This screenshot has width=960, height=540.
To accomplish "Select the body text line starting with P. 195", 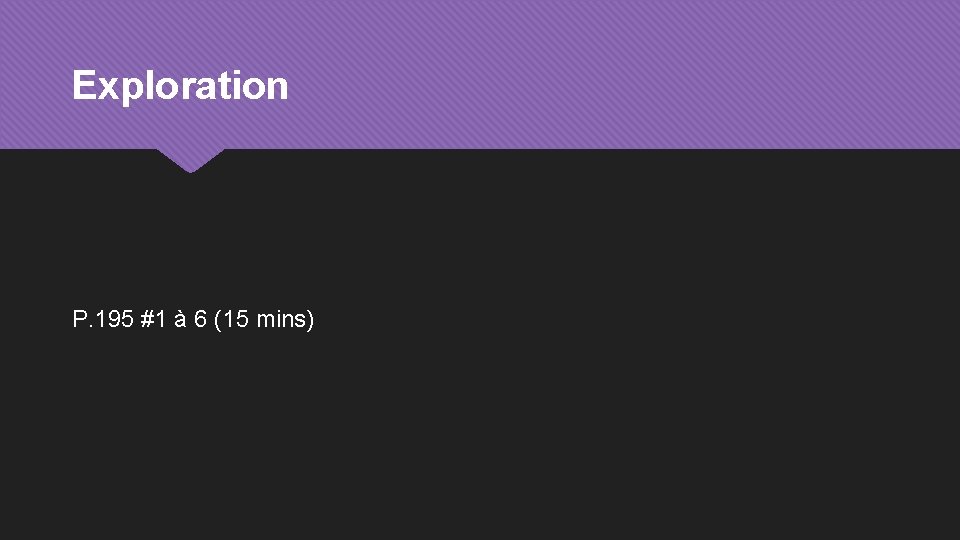I will click(x=193, y=320).
